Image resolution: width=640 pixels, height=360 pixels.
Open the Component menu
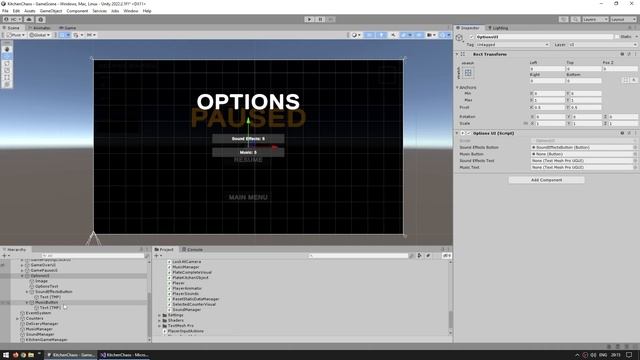pos(77,11)
